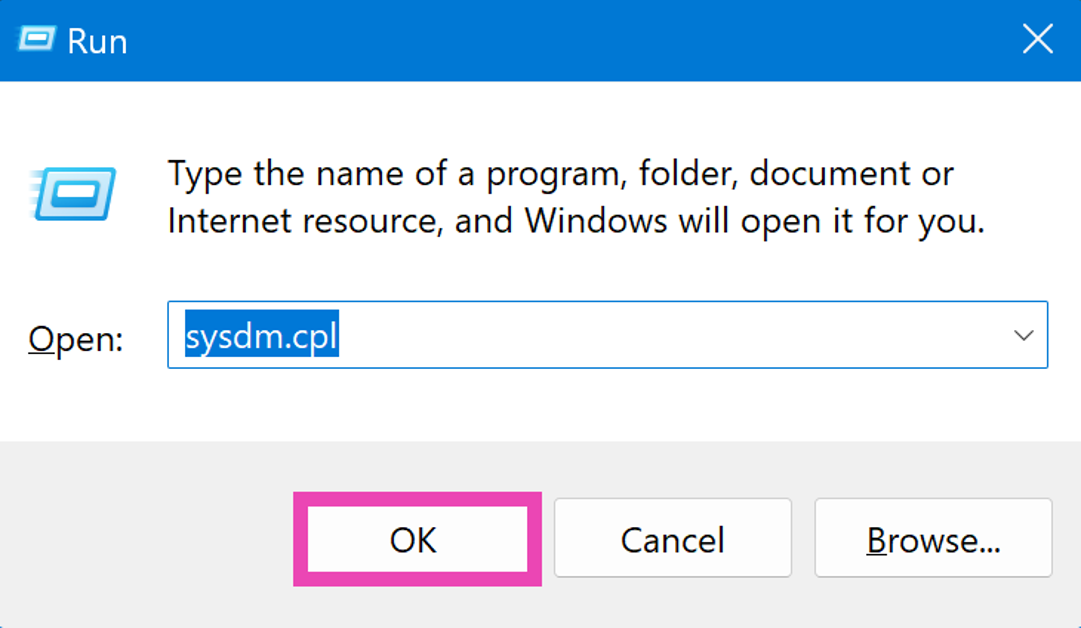Viewport: 1081px width, 628px height.
Task: Click the small Run icon in the title bar
Action: click(x=35, y=41)
